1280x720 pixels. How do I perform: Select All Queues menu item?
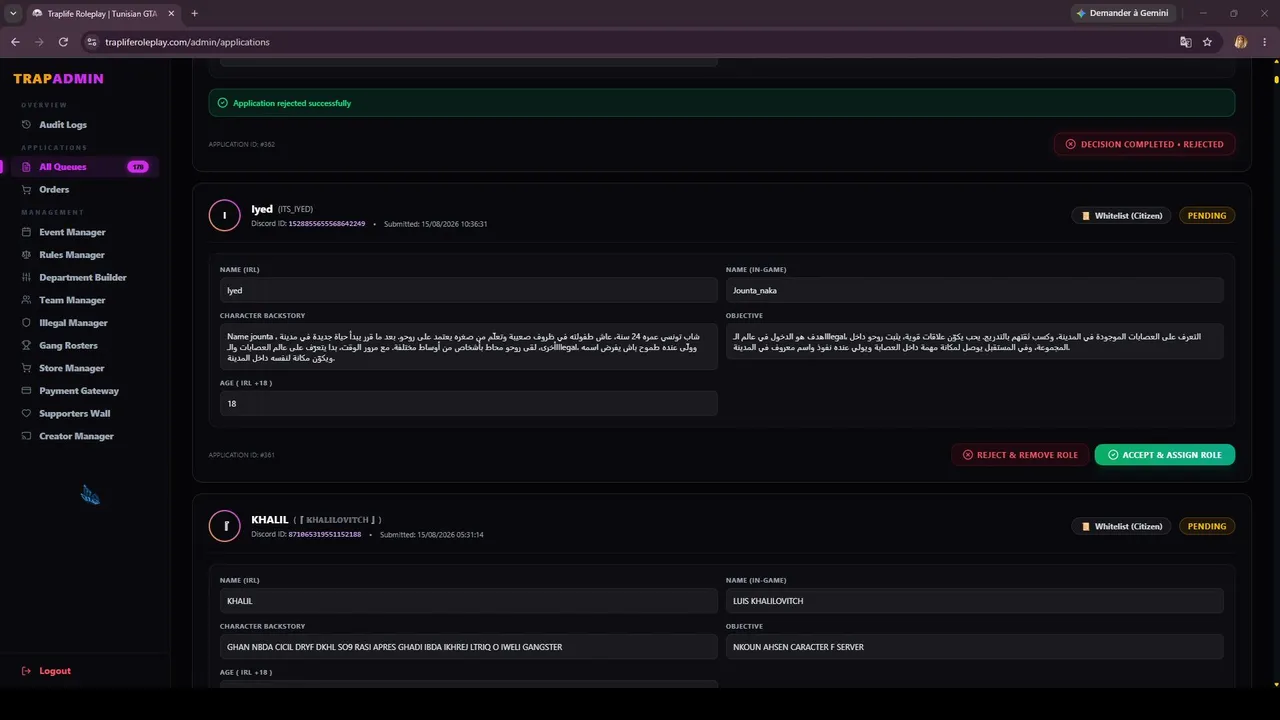pos(63,167)
